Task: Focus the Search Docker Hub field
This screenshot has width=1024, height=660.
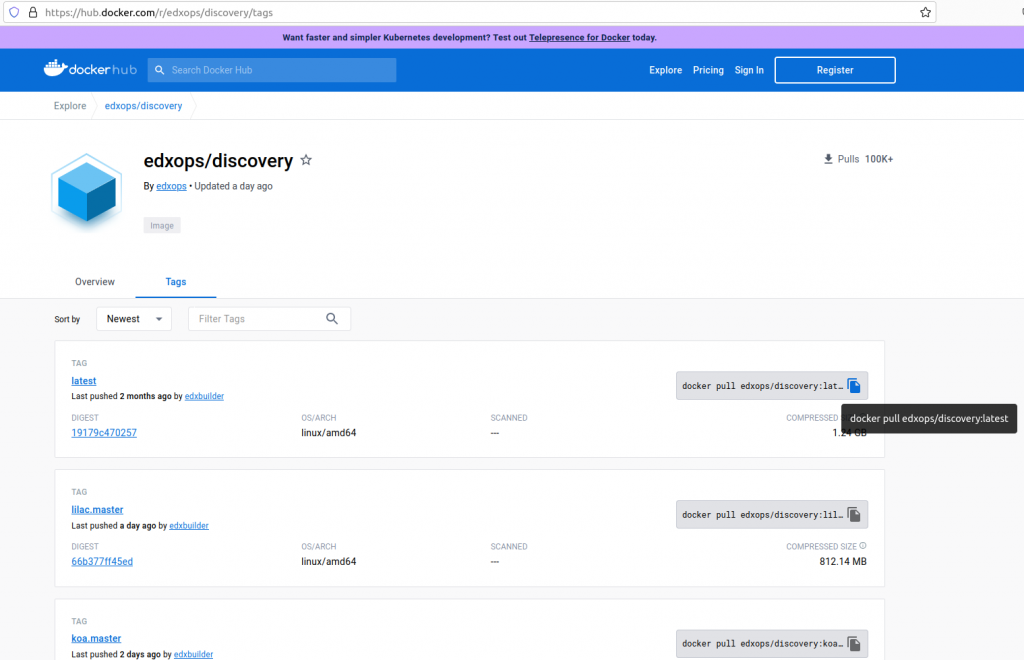Action: 272,70
